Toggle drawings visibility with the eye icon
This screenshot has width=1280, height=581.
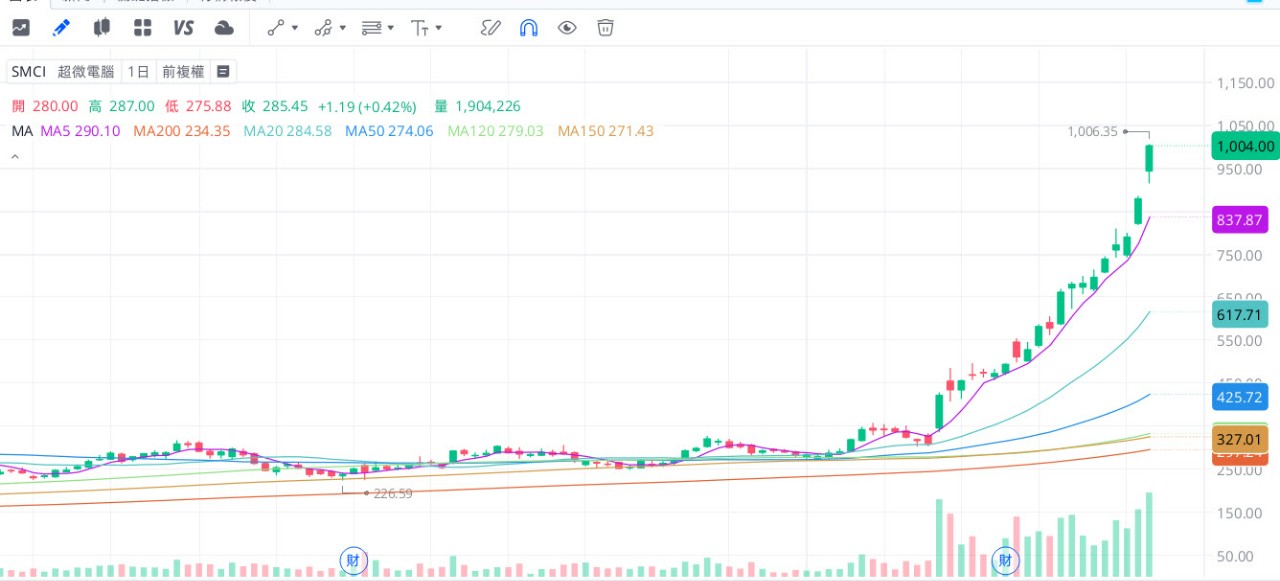[x=567, y=27]
